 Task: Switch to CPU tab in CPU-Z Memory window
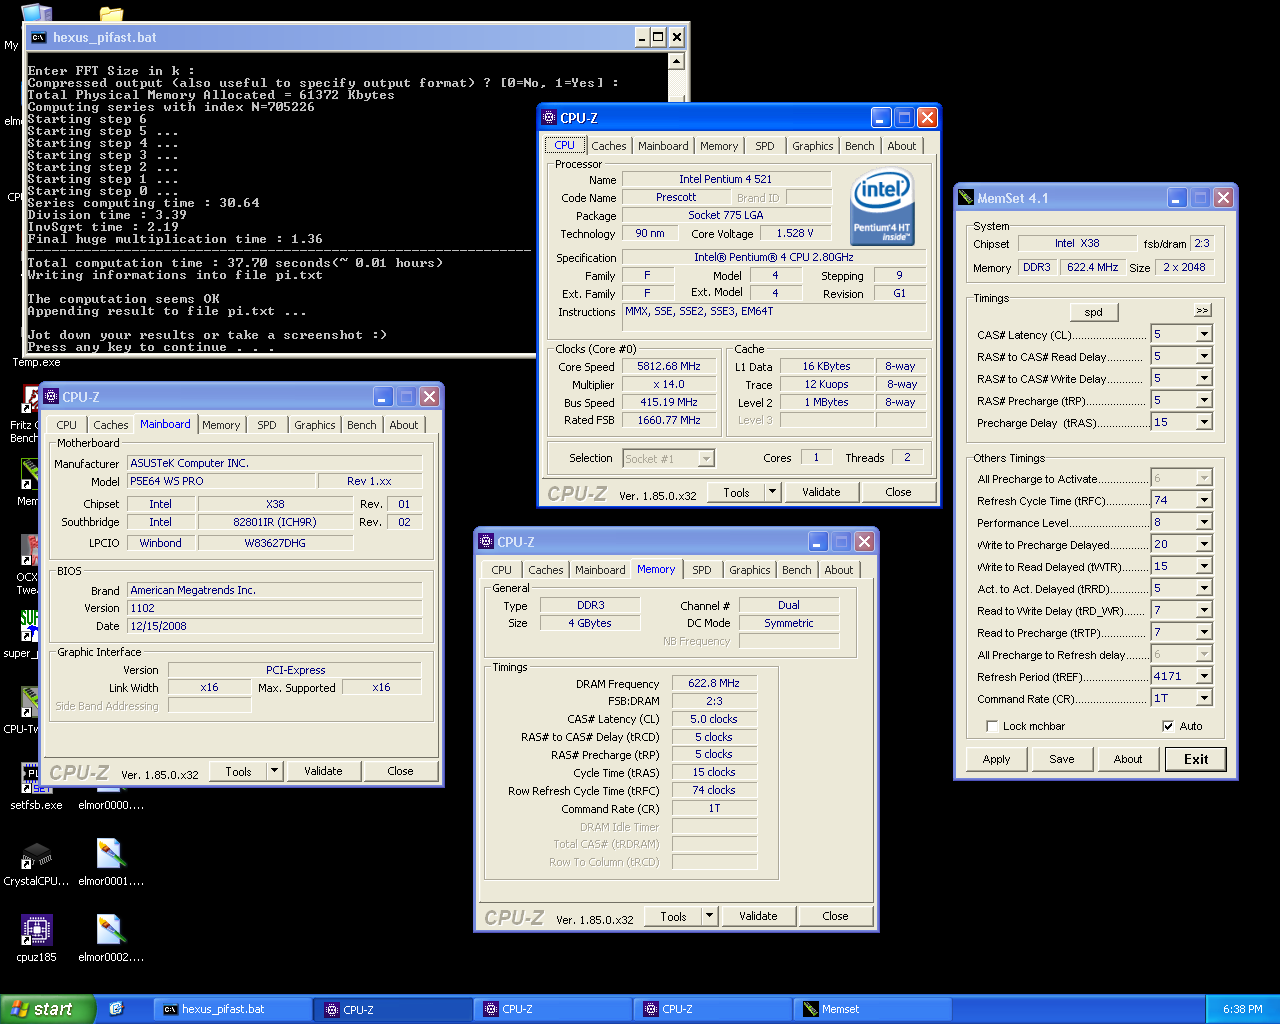pos(502,570)
